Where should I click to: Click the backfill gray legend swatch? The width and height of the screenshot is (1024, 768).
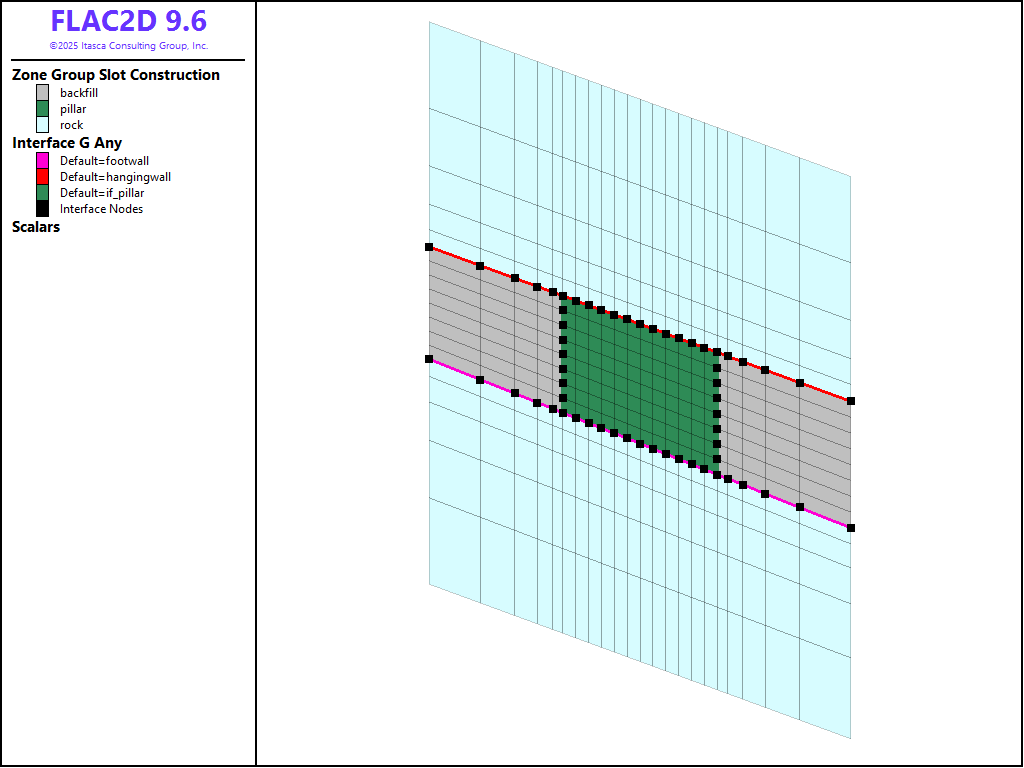click(42, 93)
